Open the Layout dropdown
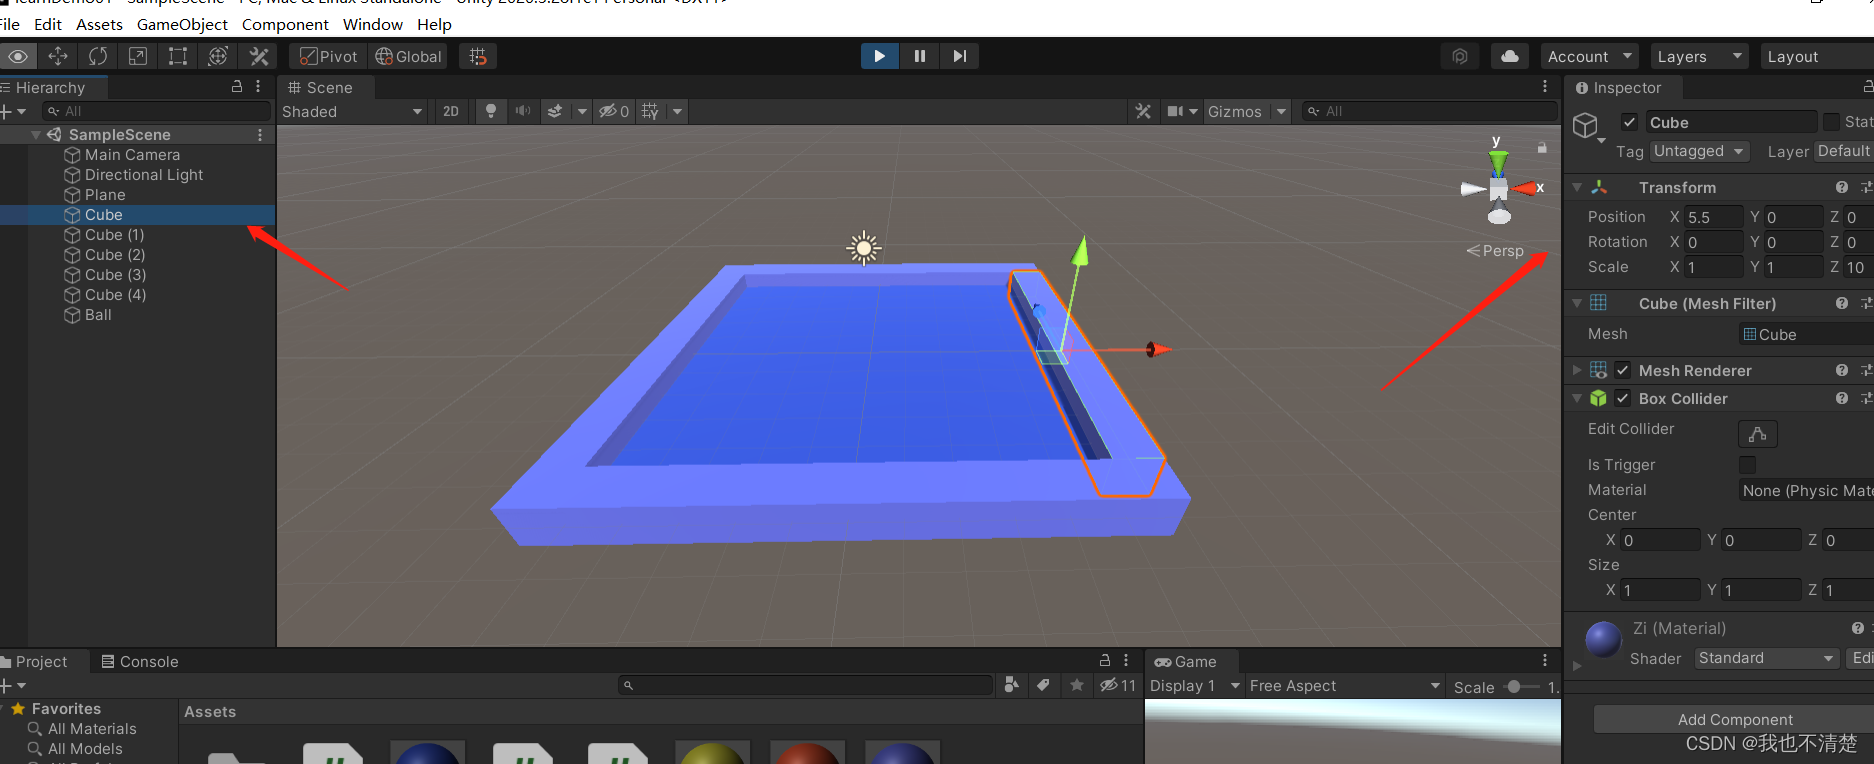 1815,56
